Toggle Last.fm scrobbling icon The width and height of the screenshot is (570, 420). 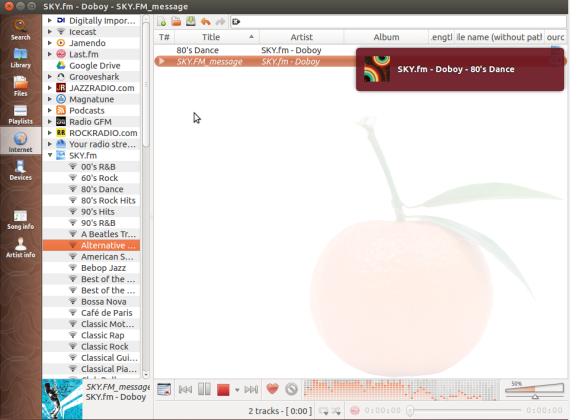355,411
